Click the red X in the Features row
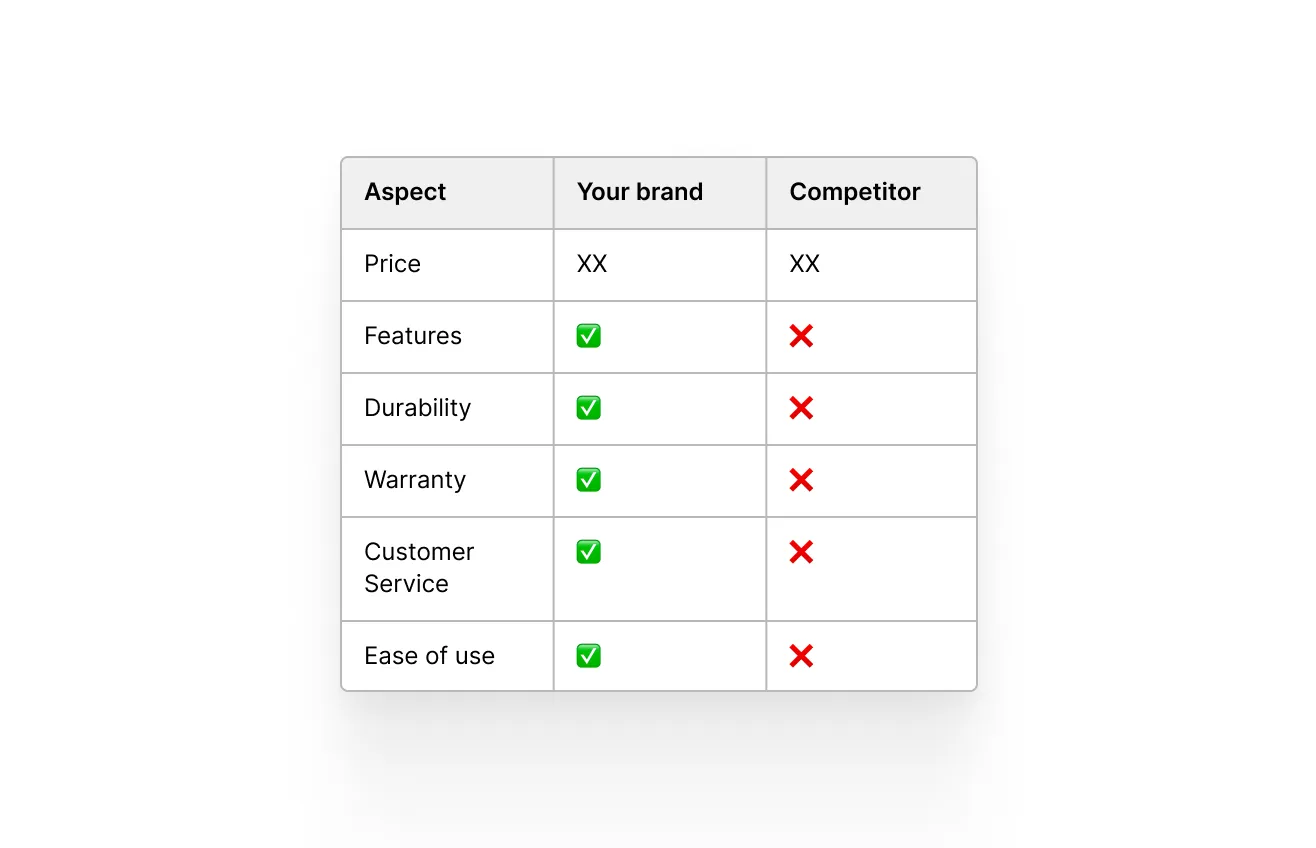 801,336
